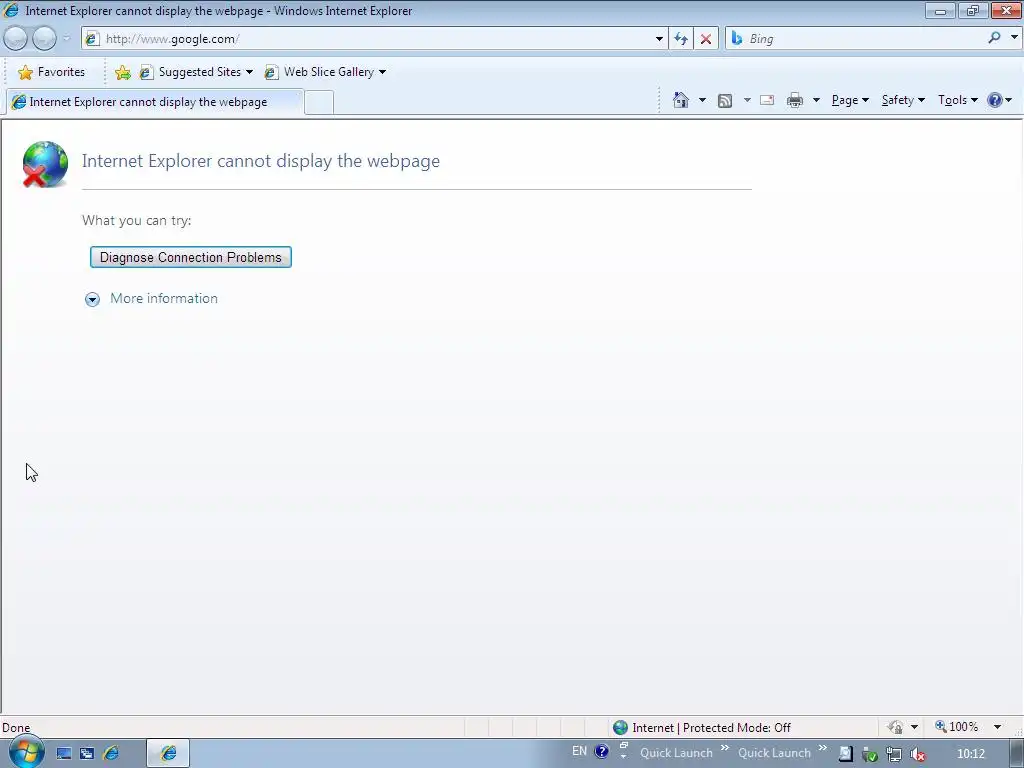Click the zoom level 100% button
Screen dimensions: 1024x768
[957, 727]
